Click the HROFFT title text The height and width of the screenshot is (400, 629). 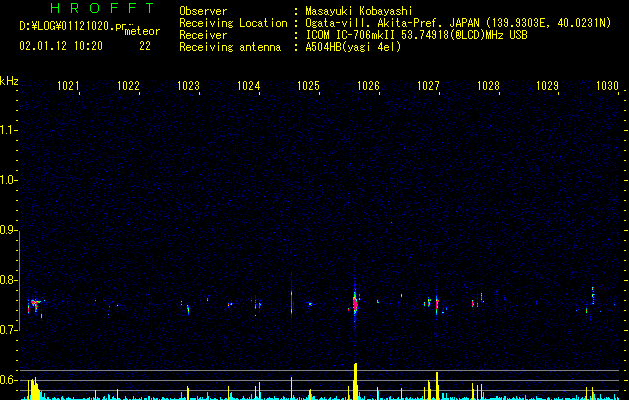[102, 8]
